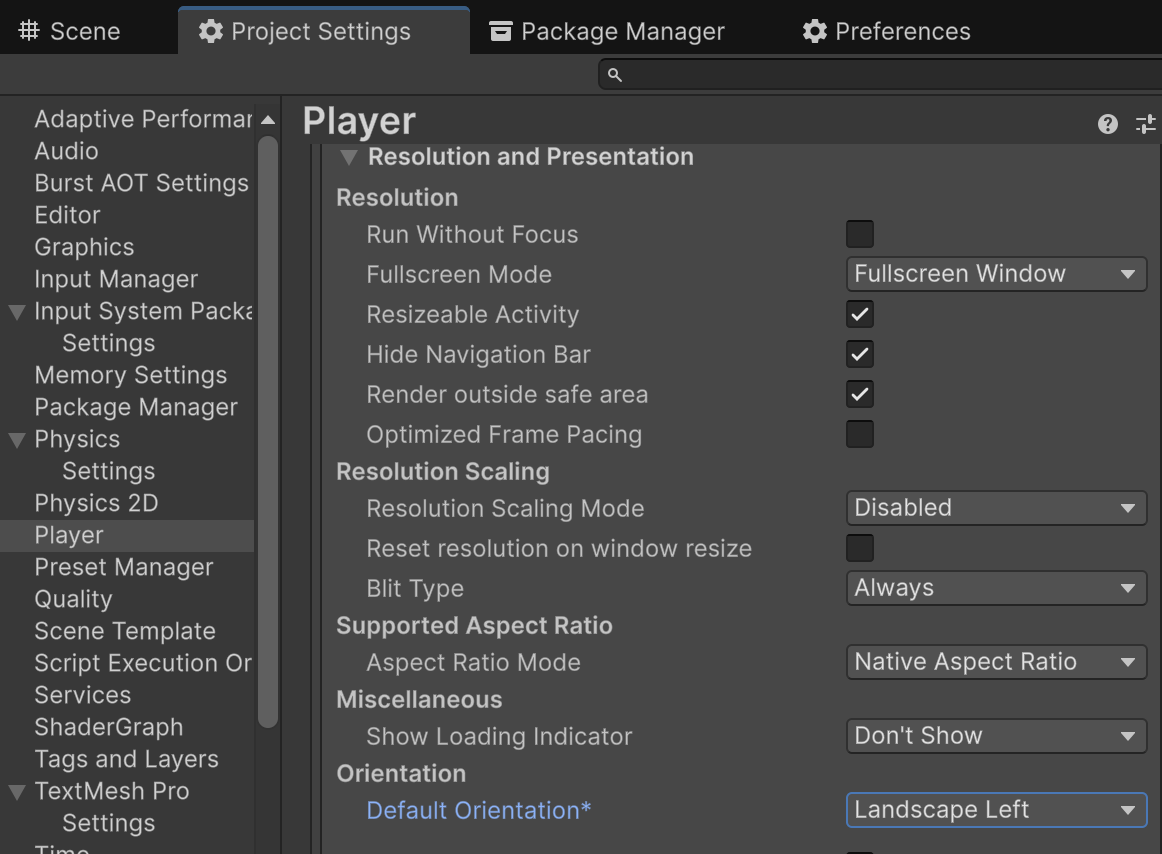Toggle Optimized Frame Pacing checkbox
This screenshot has height=854, width=1162.
pos(859,434)
